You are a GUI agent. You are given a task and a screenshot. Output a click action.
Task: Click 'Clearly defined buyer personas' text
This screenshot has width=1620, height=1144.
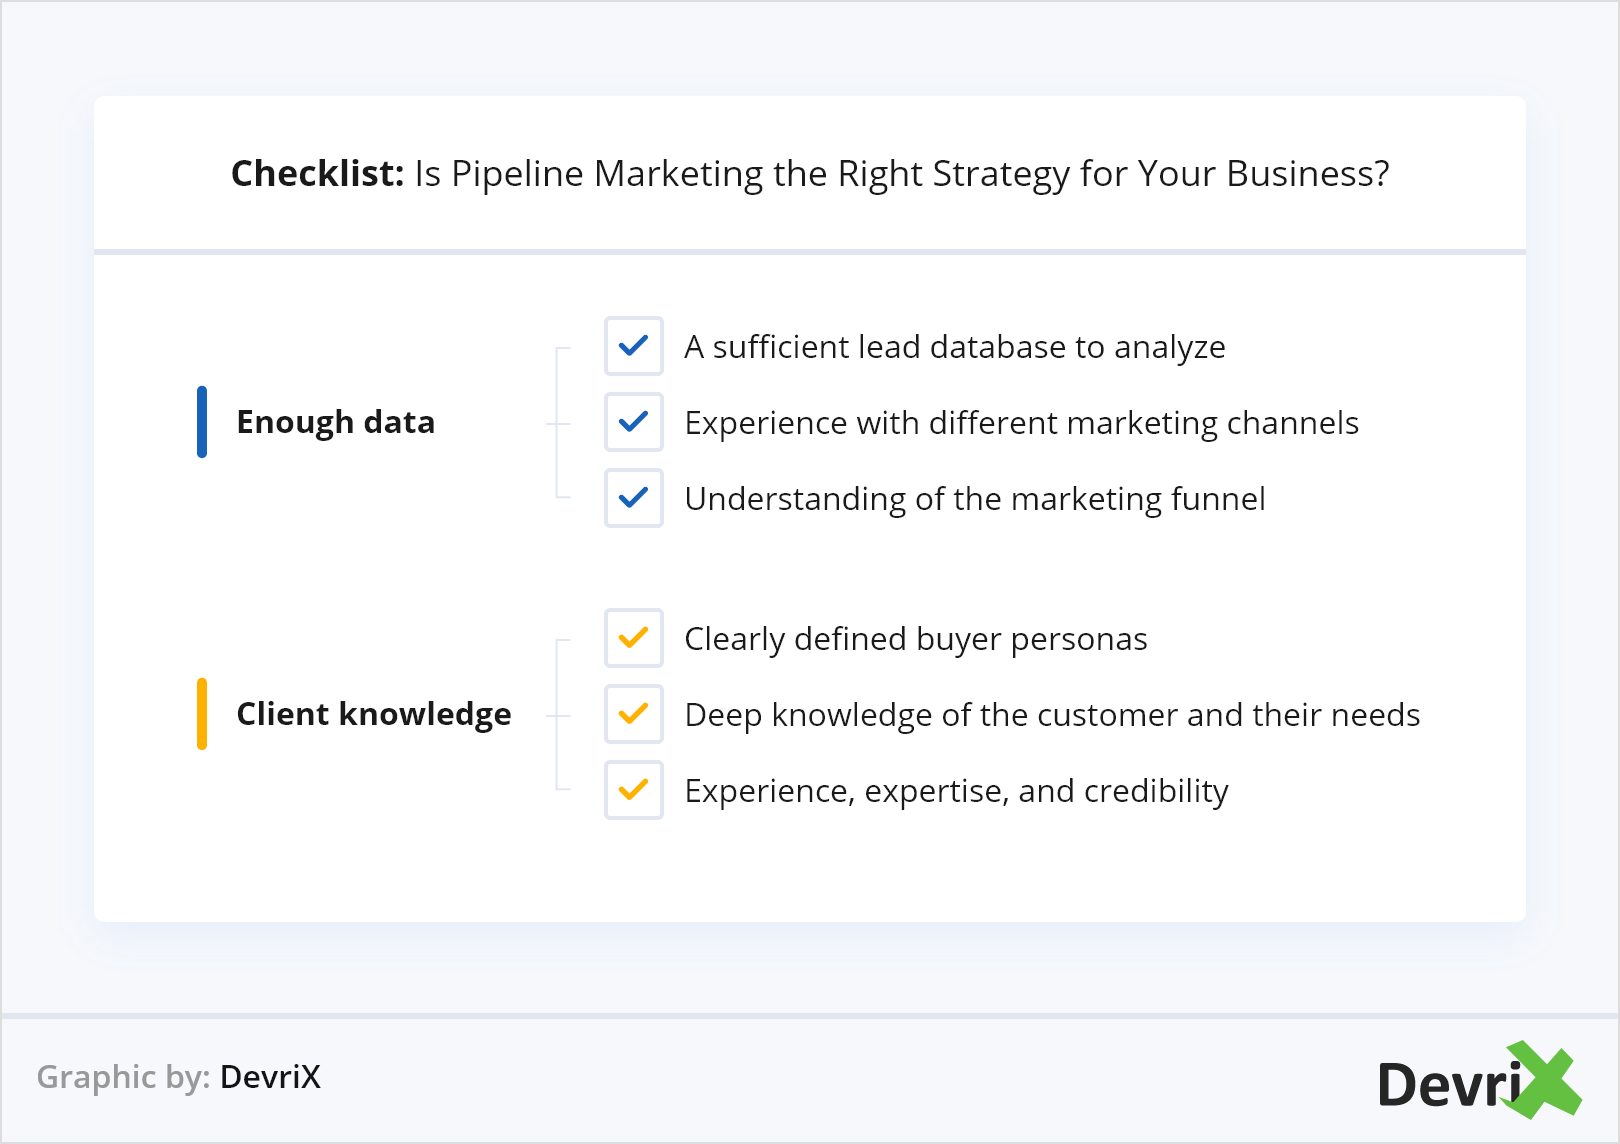pyautogui.click(x=916, y=639)
